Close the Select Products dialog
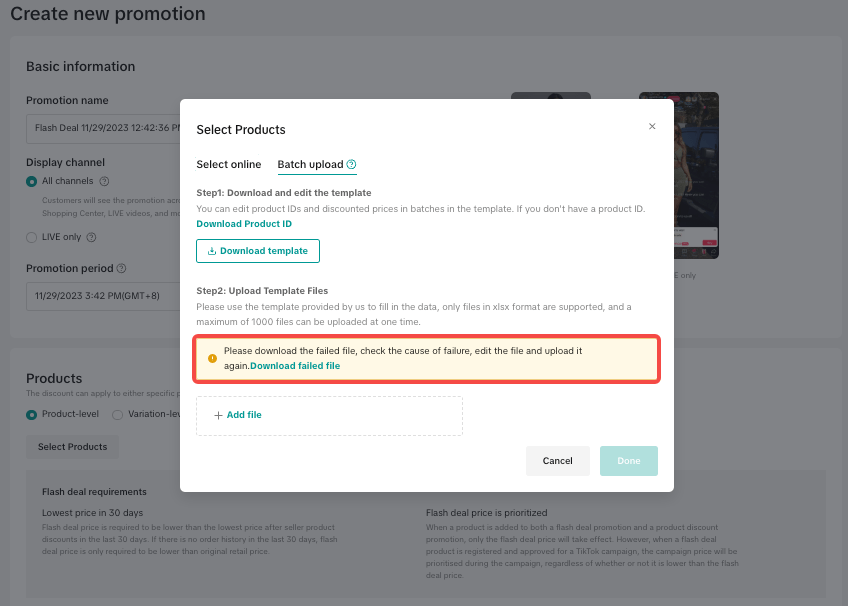Screen dimensions: 848x606 click(652, 126)
